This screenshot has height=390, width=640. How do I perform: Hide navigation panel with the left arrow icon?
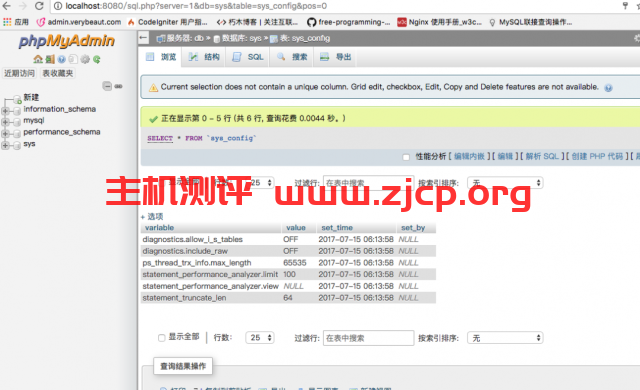[143, 38]
